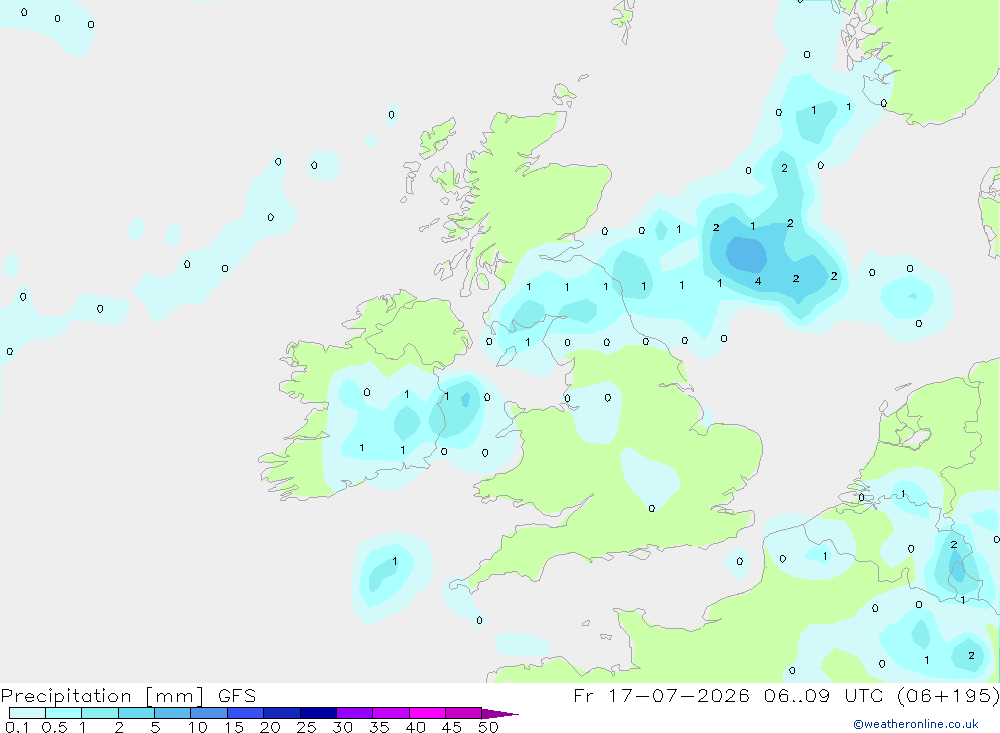Choose the 10–15 mm legend color swatch
The image size is (1000, 733).
(x=209, y=713)
